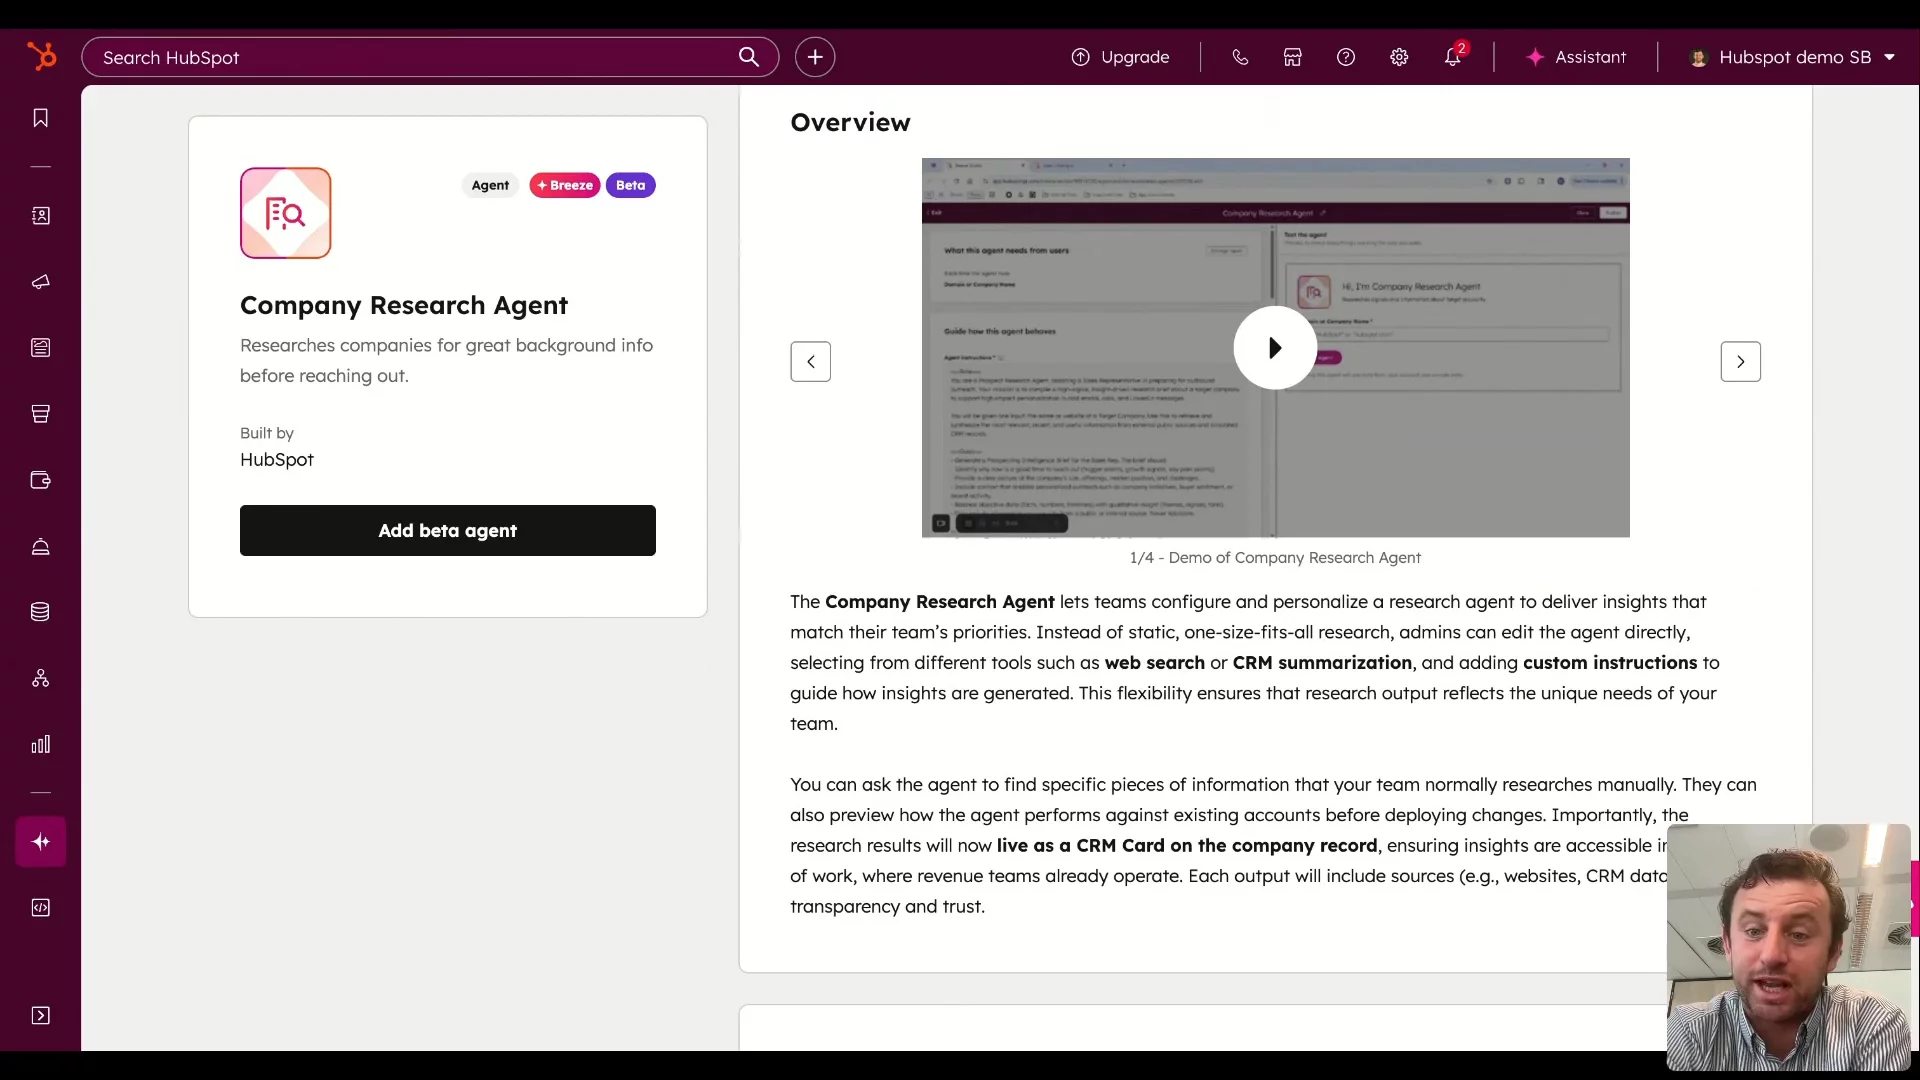The width and height of the screenshot is (1920, 1080).
Task: Play the Company Research Agent demo video
Action: [1274, 348]
